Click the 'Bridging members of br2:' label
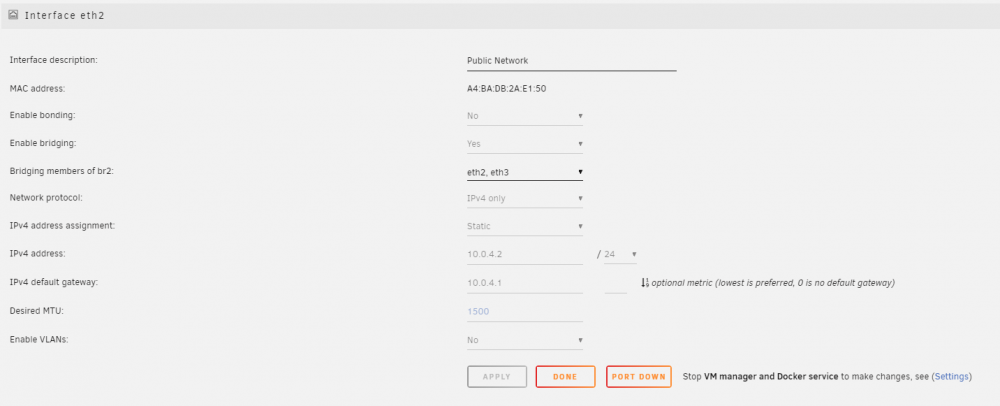This screenshot has height=406, width=1000. tap(60, 171)
